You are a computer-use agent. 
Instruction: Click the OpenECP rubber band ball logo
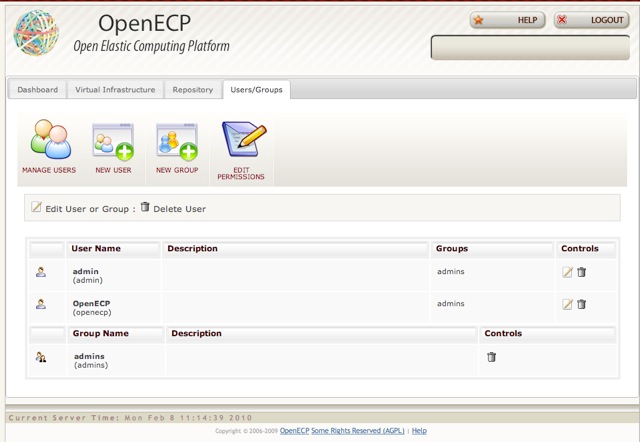coord(36,33)
